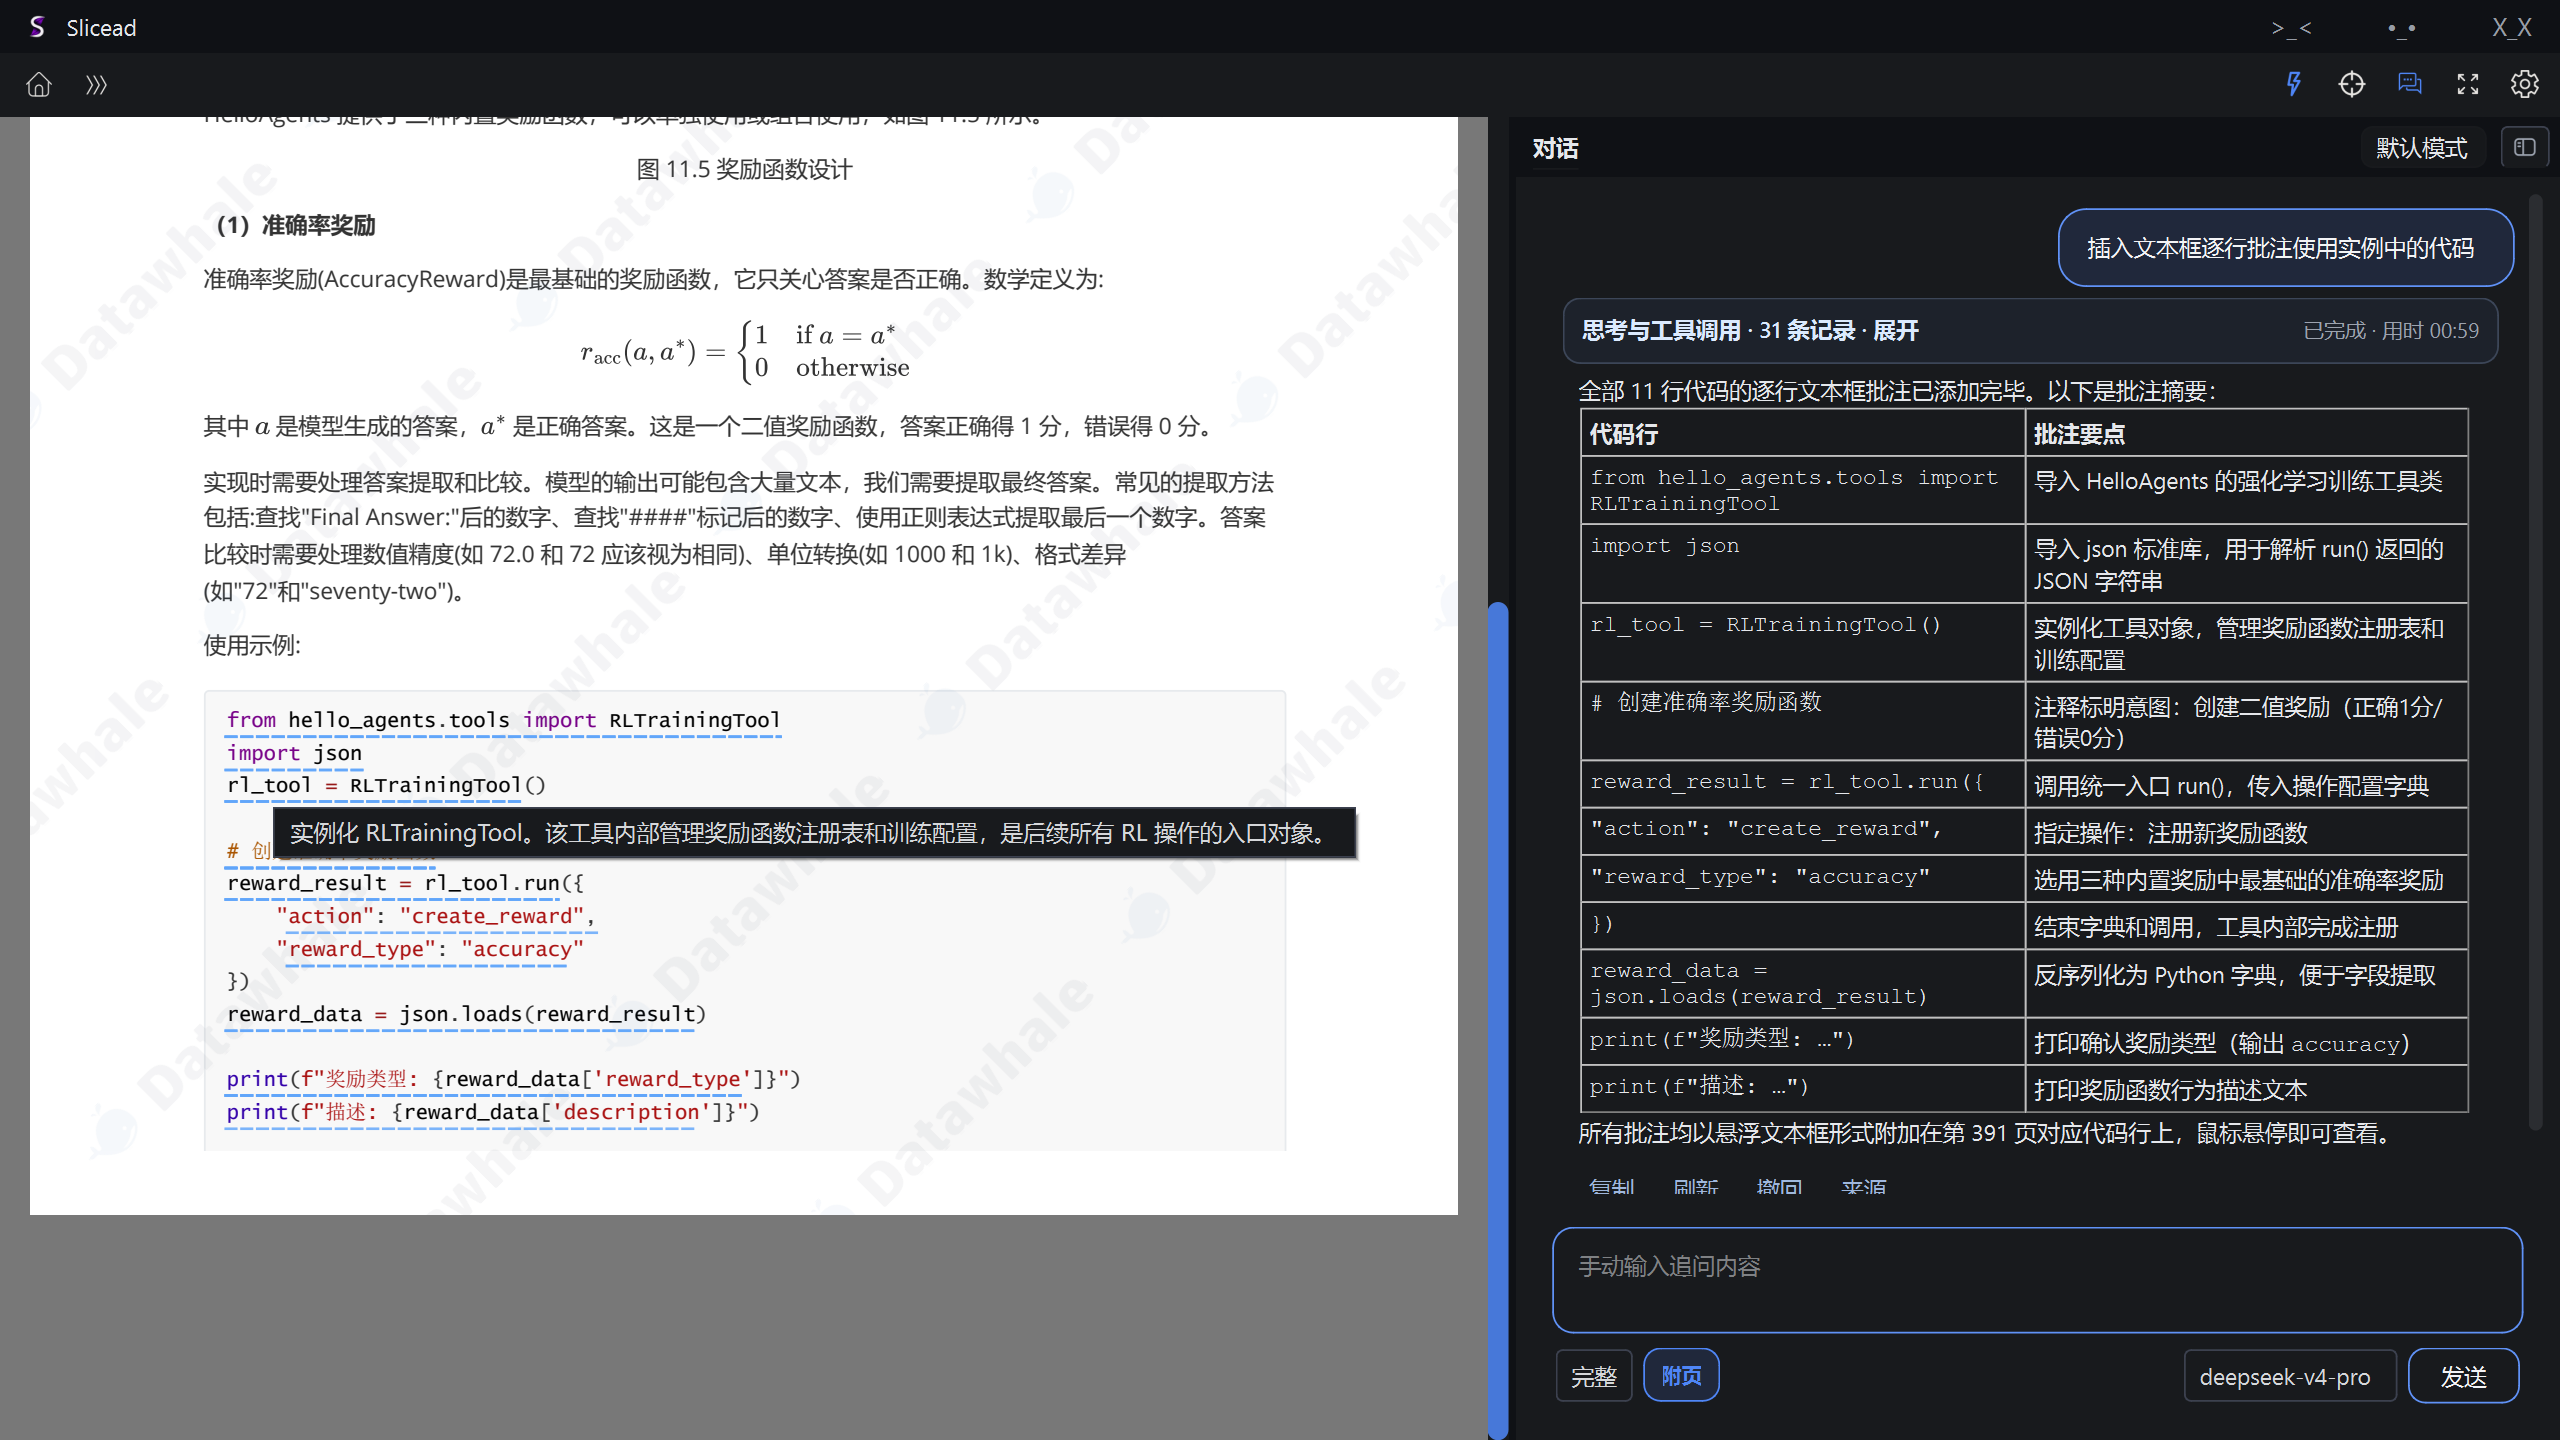Click 来源 below the reply
Image resolution: width=2560 pixels, height=1440 pixels.
tap(1863, 1187)
